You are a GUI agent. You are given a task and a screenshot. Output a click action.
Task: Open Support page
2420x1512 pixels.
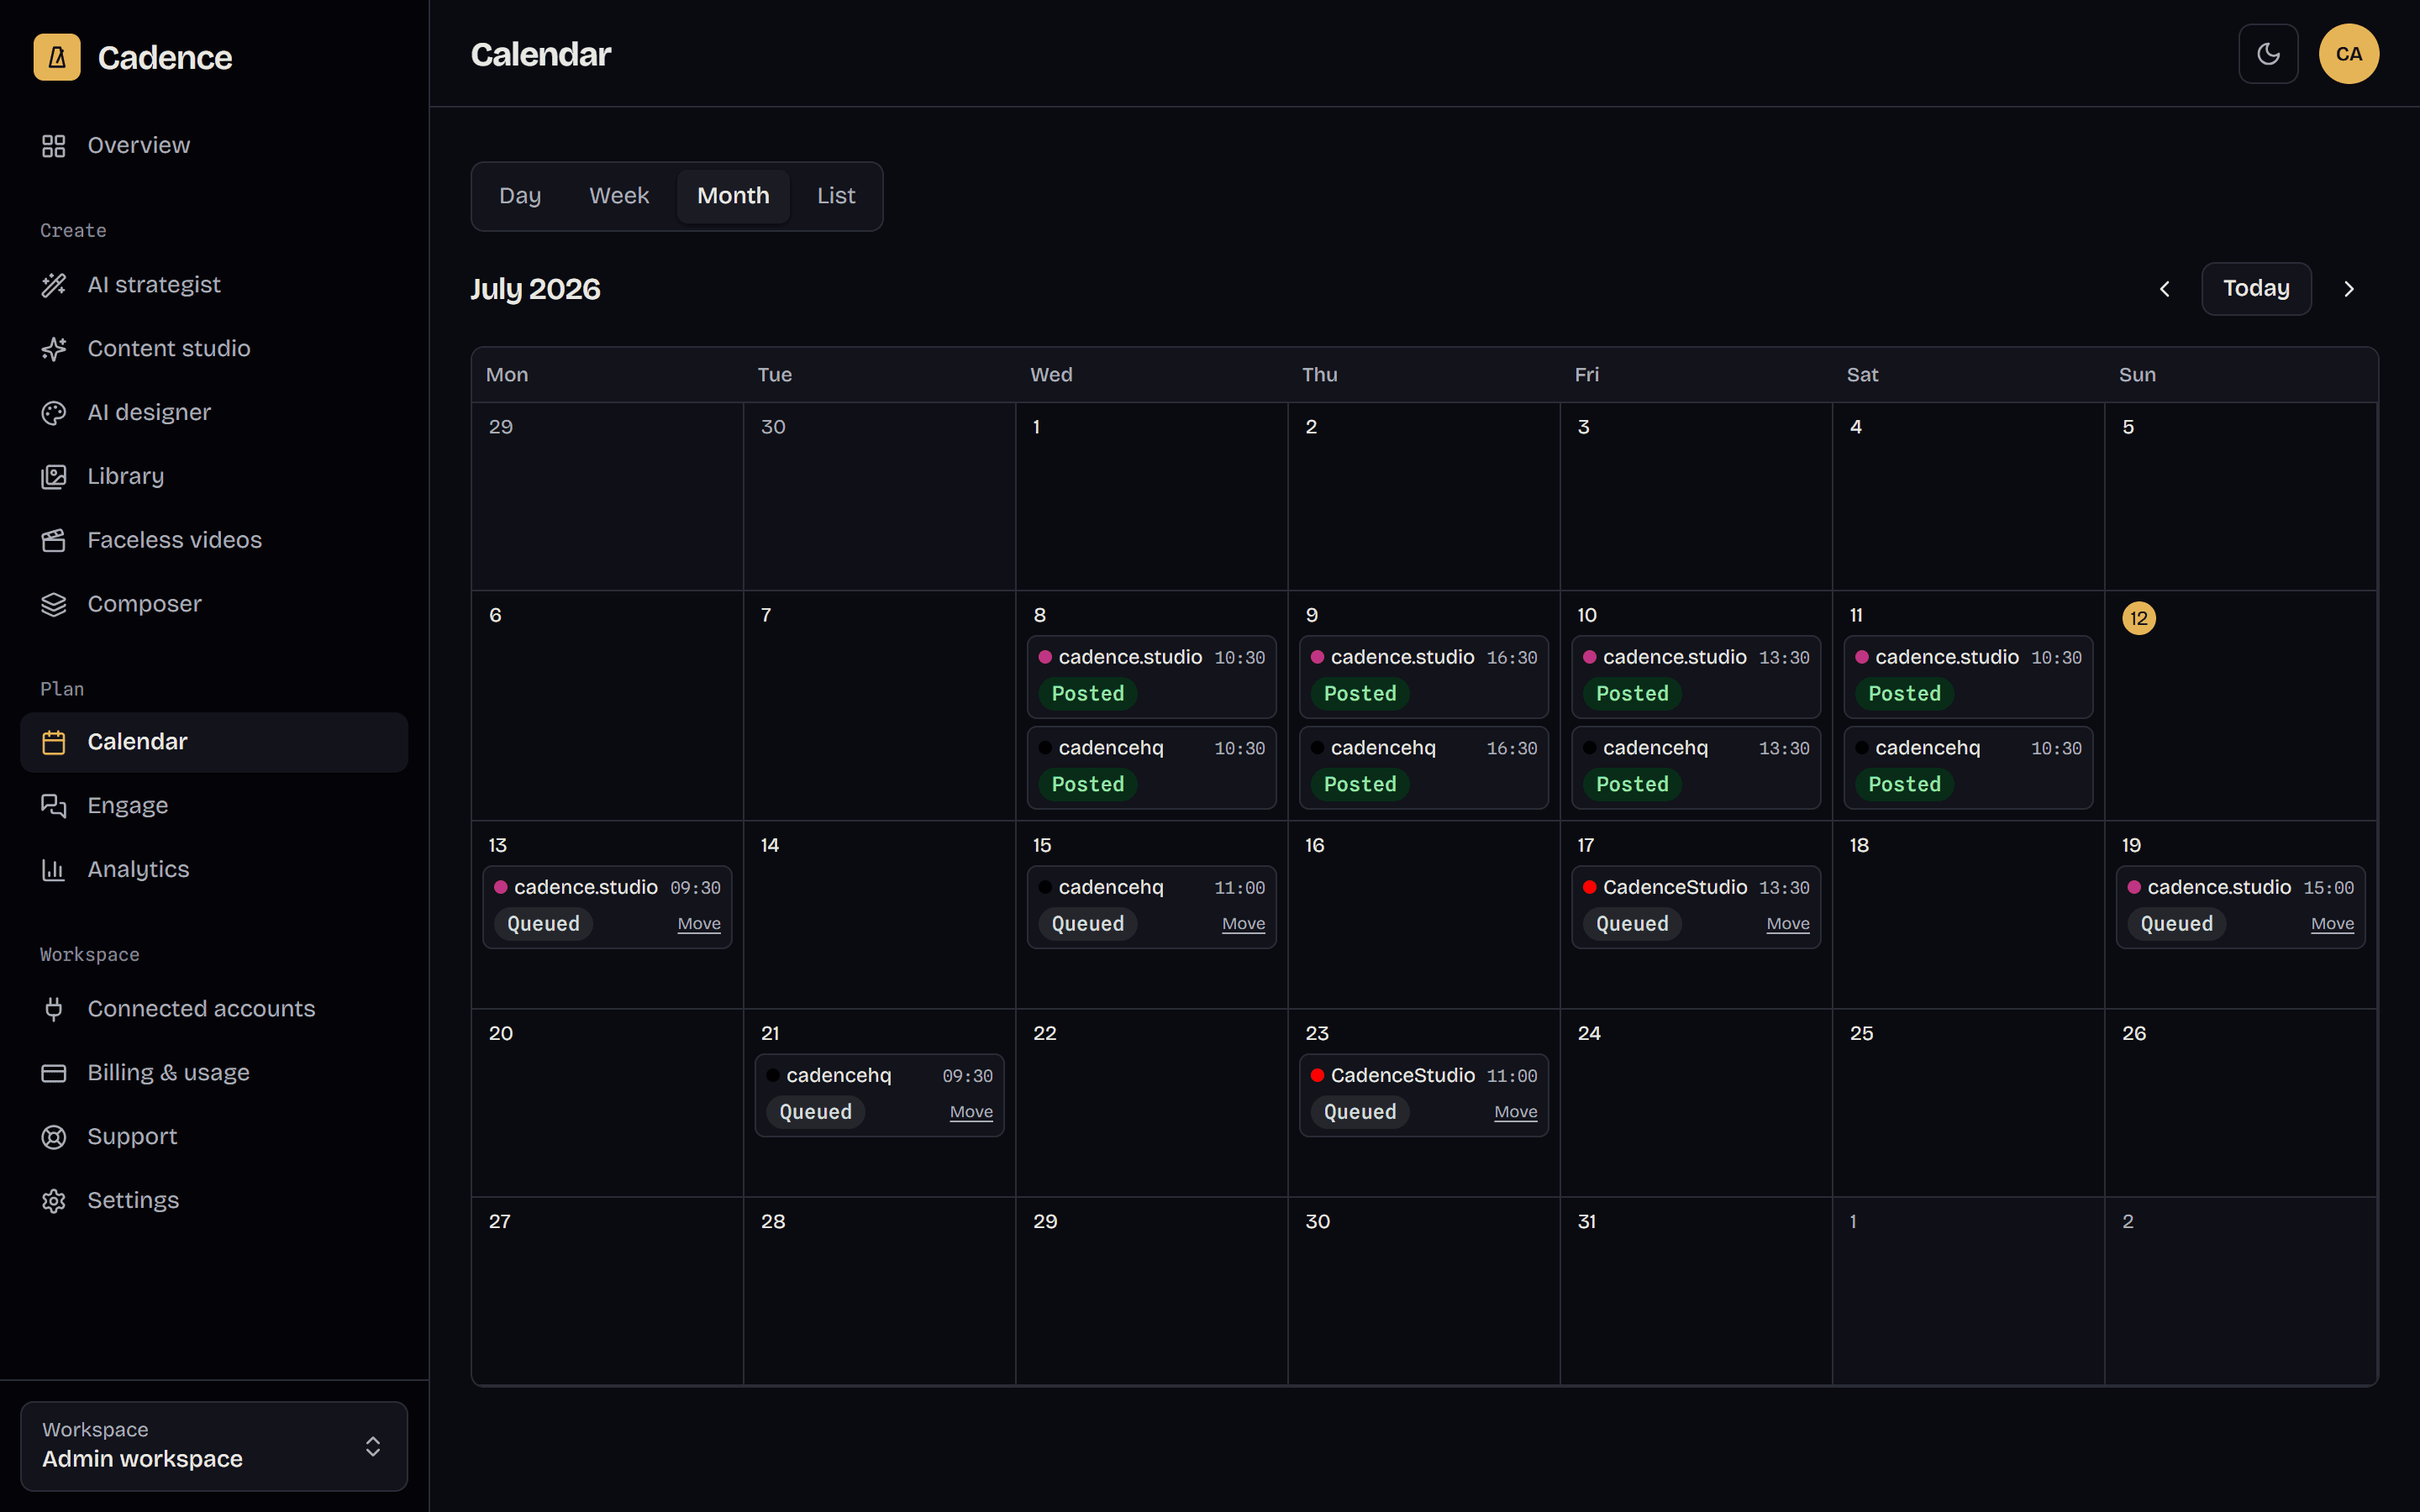pos(214,1137)
